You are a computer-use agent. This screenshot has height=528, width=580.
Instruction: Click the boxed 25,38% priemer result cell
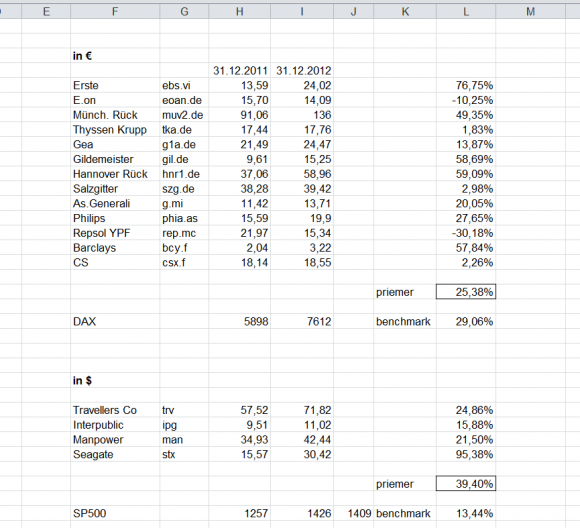(x=466, y=292)
